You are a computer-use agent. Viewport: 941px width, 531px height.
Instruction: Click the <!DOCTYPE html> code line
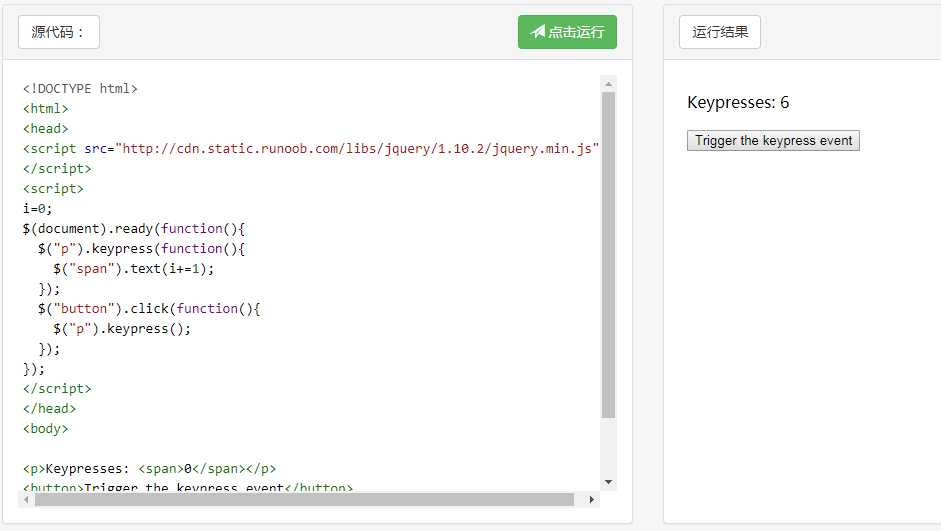(80, 89)
